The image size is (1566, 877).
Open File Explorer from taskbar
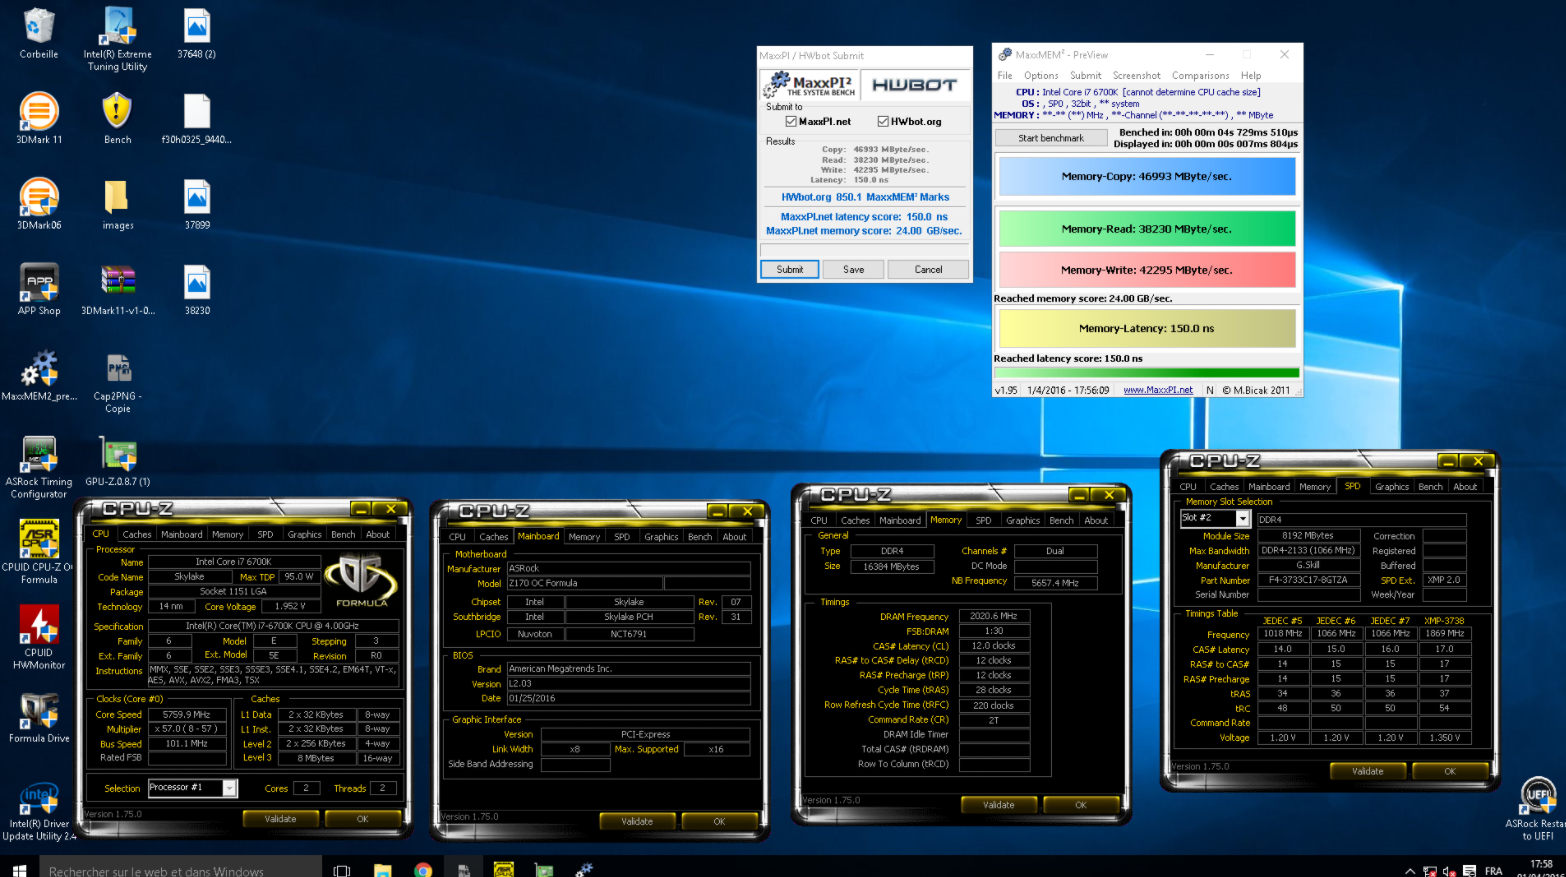[382, 869]
